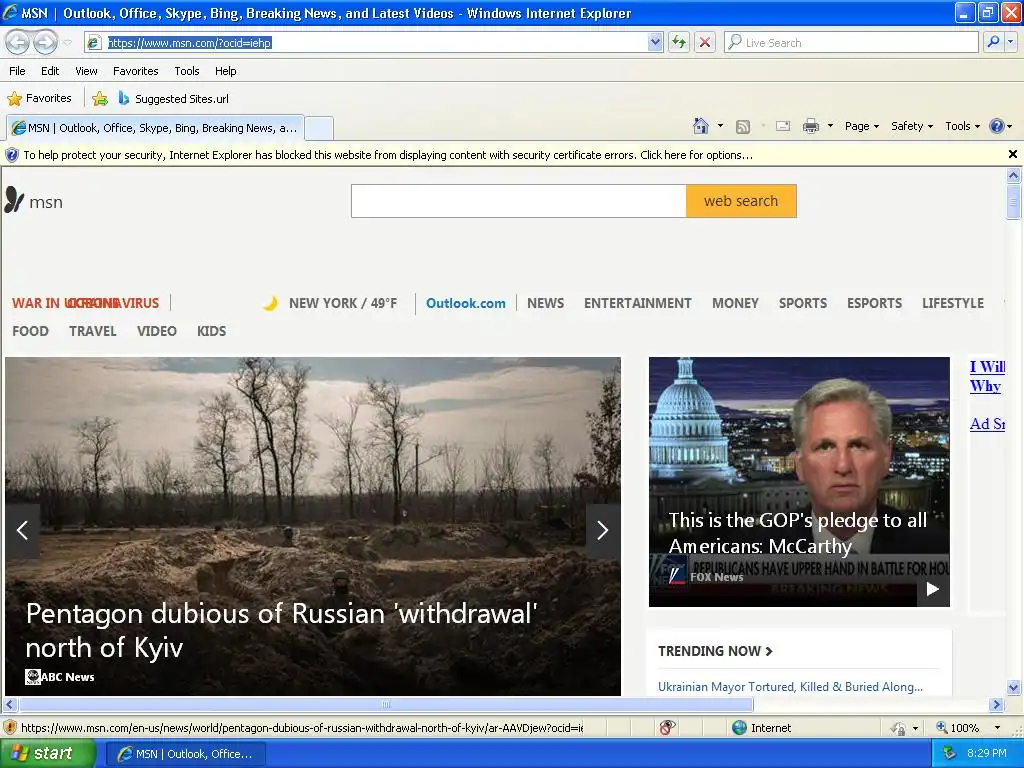Screen dimensions: 1024x768
Task: Click the horizontal scrollbar right arrow
Action: 996,705
